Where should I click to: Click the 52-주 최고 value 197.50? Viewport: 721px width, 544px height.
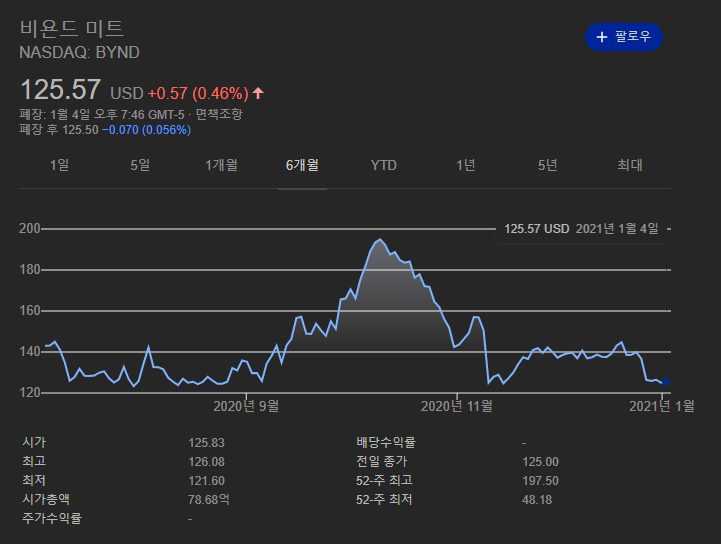[x=540, y=481]
